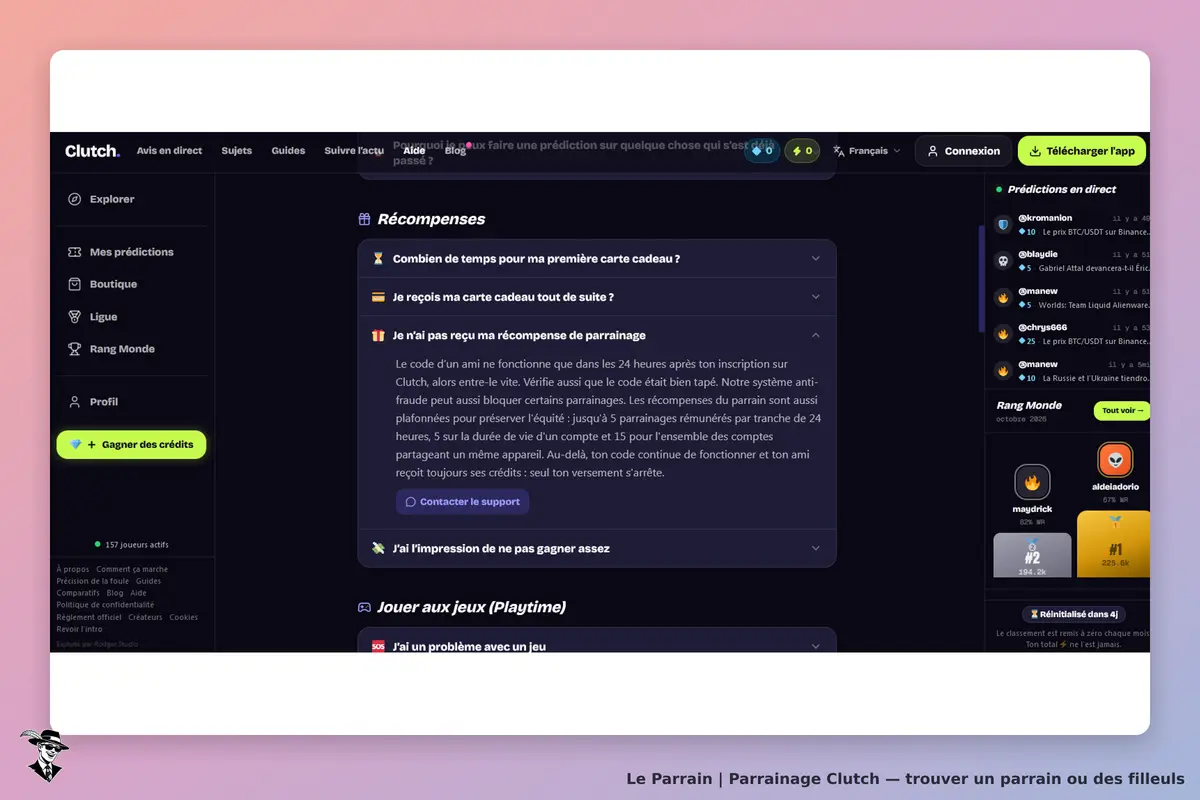The height and width of the screenshot is (800, 1200).
Task: Click the shield avatar of @kromanion
Action: [x=1003, y=224]
